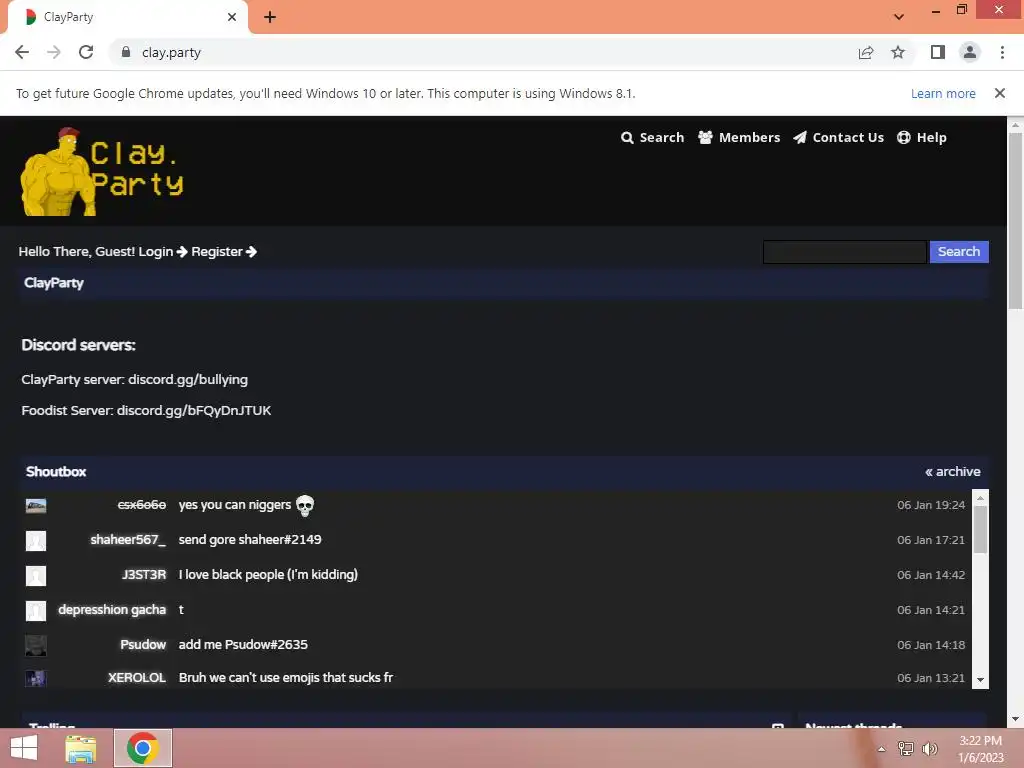Expand the tab search chevron
The image size is (1024, 768).
[x=899, y=17]
